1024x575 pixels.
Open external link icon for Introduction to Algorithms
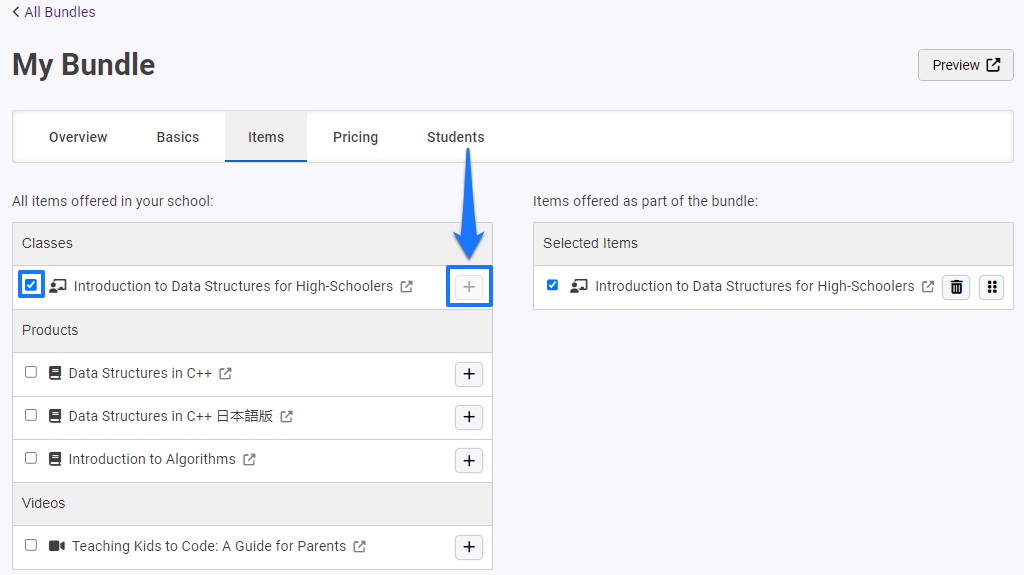(x=249, y=459)
